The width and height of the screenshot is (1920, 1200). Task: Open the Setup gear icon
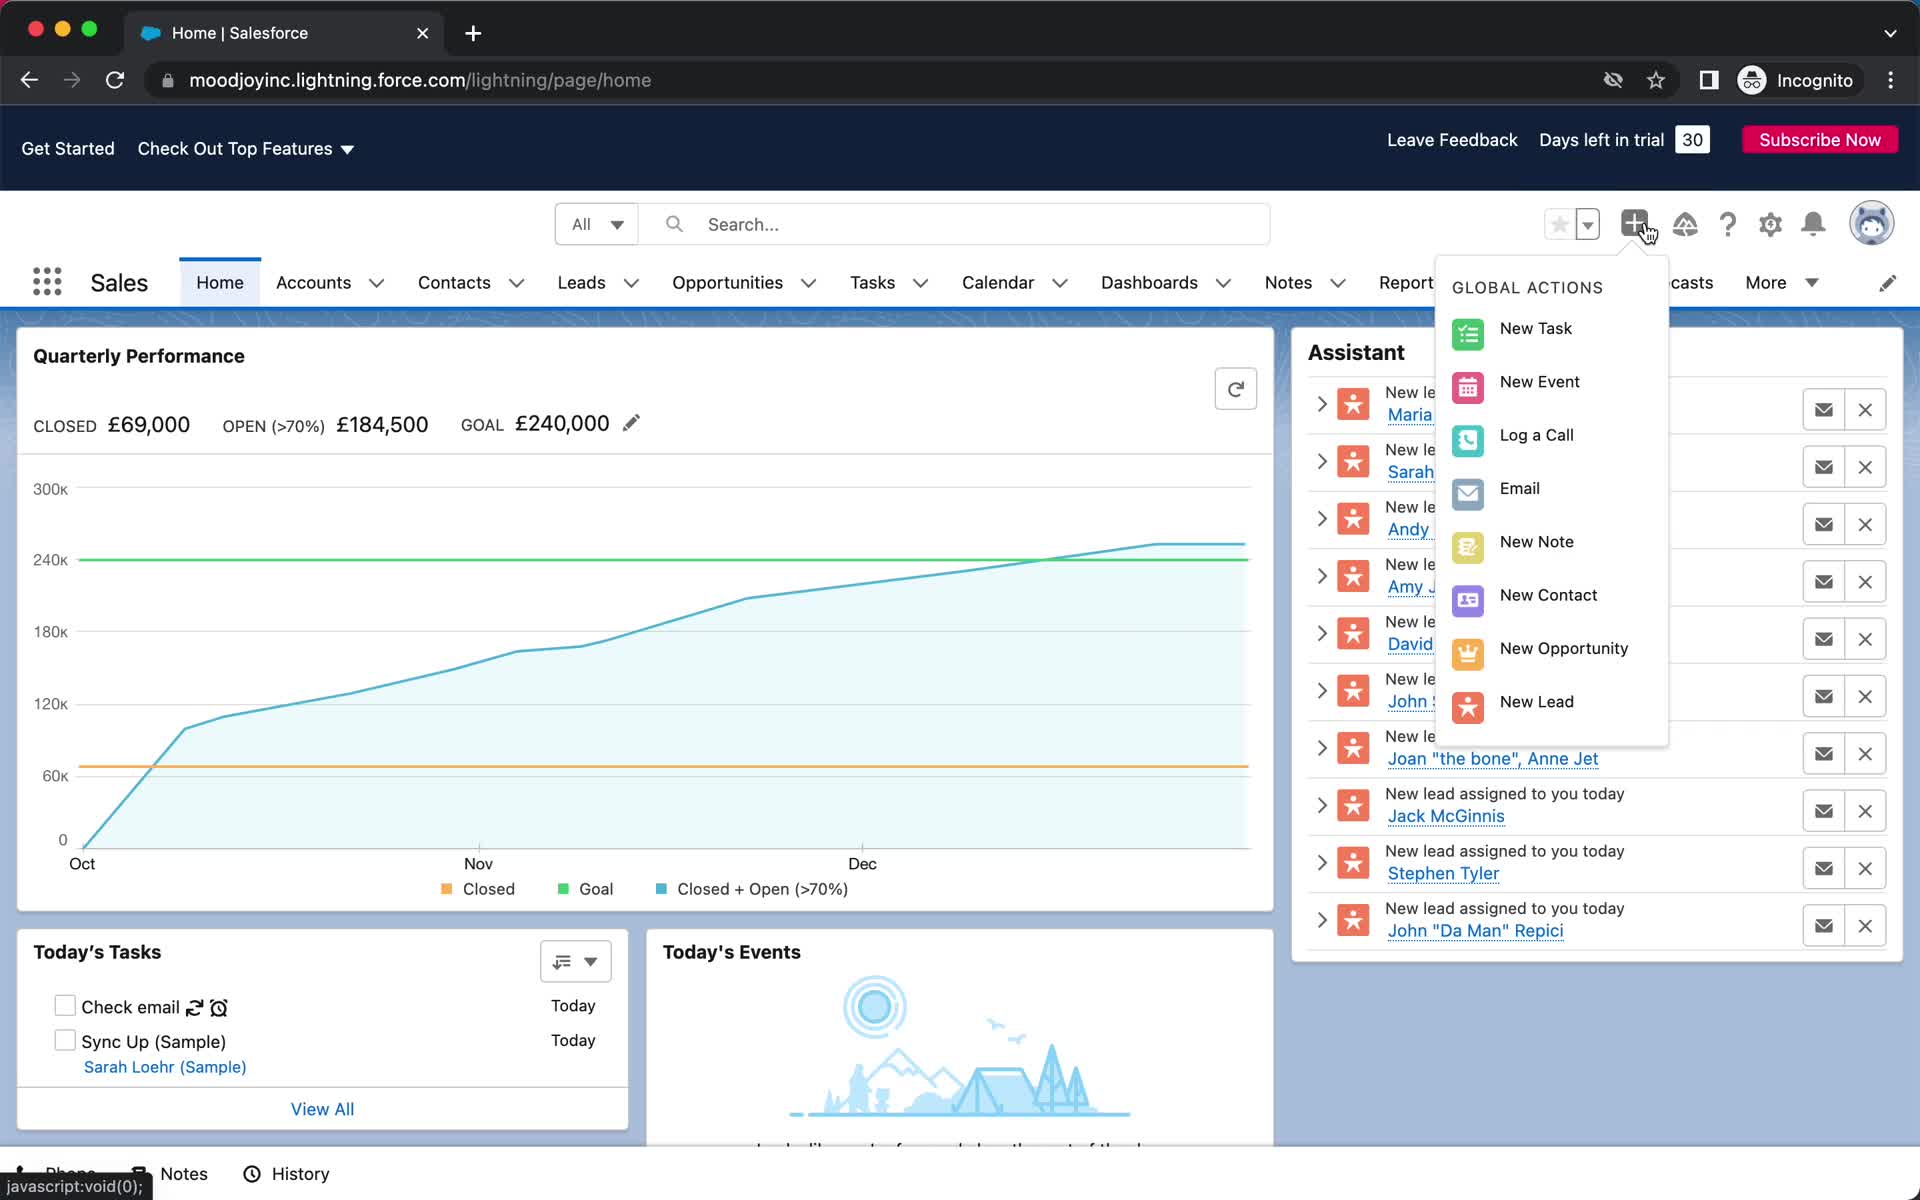1770,224
